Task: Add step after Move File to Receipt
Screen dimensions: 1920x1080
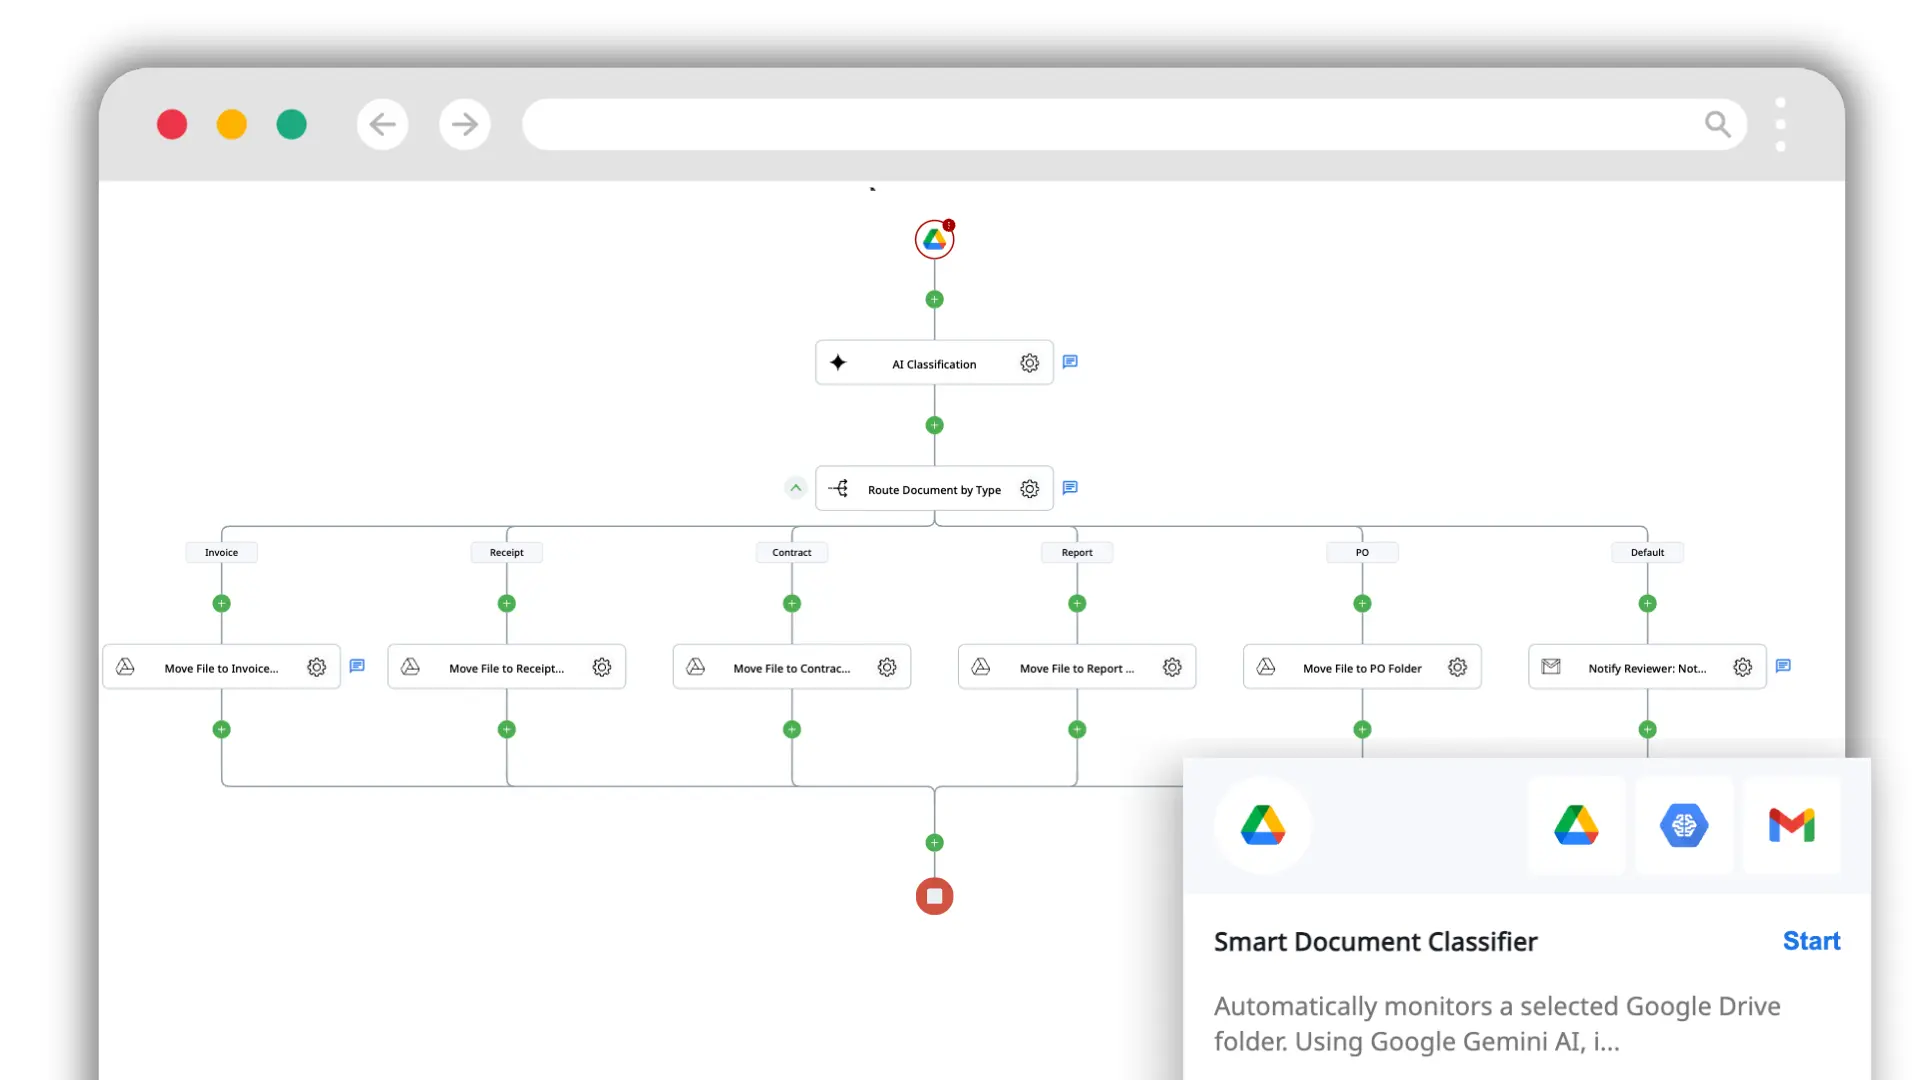Action: click(x=506, y=729)
